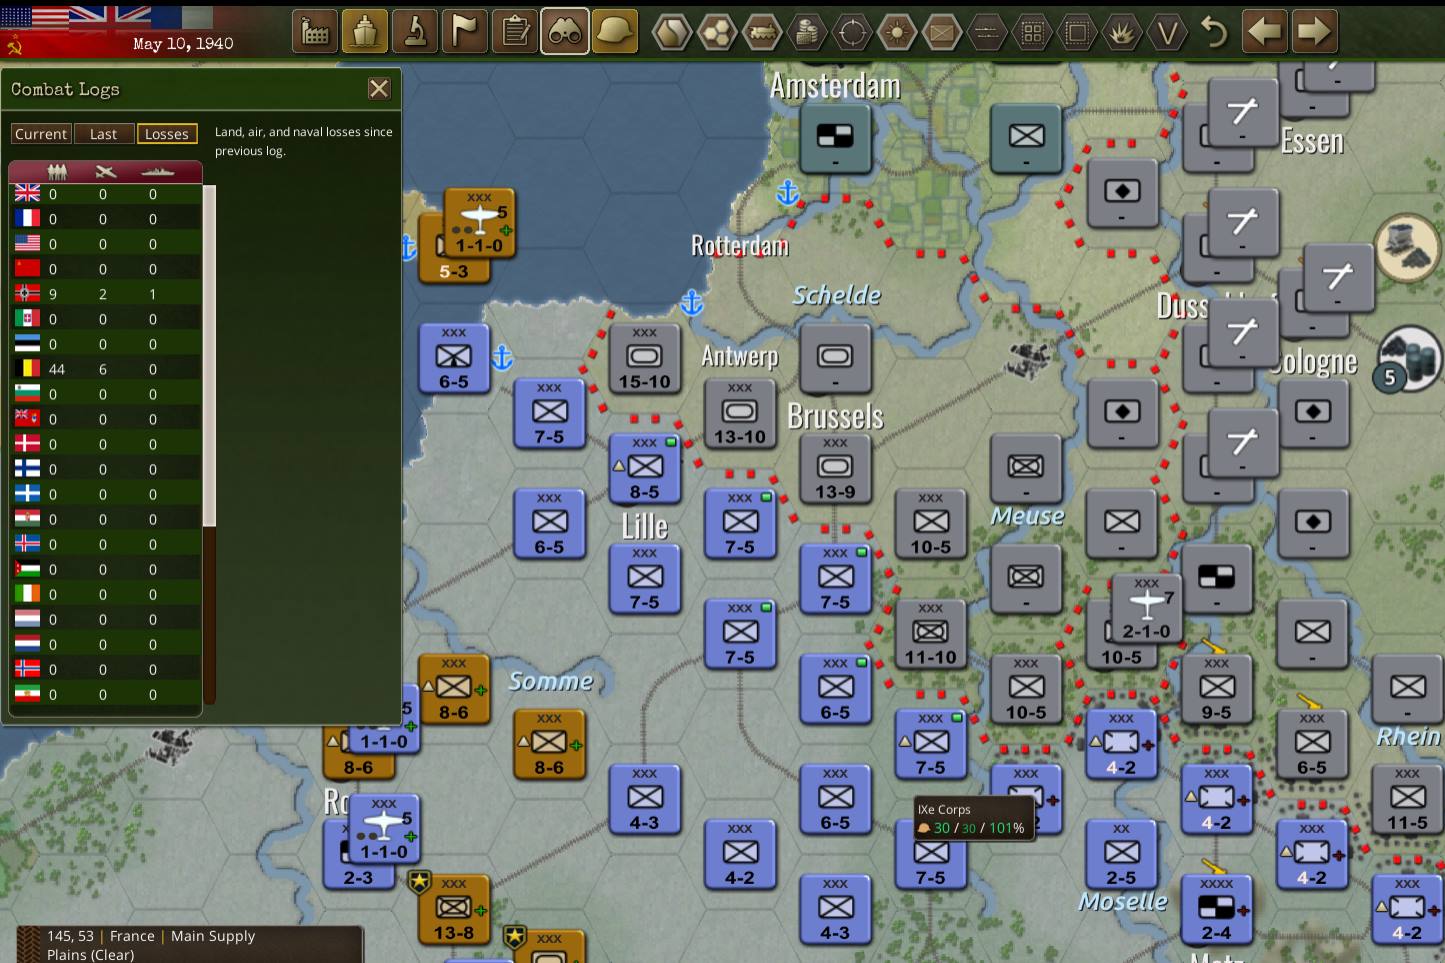This screenshot has height=963, width=1445.
Task: Toggle the terrain hexagon map overlay
Action: pos(672,33)
